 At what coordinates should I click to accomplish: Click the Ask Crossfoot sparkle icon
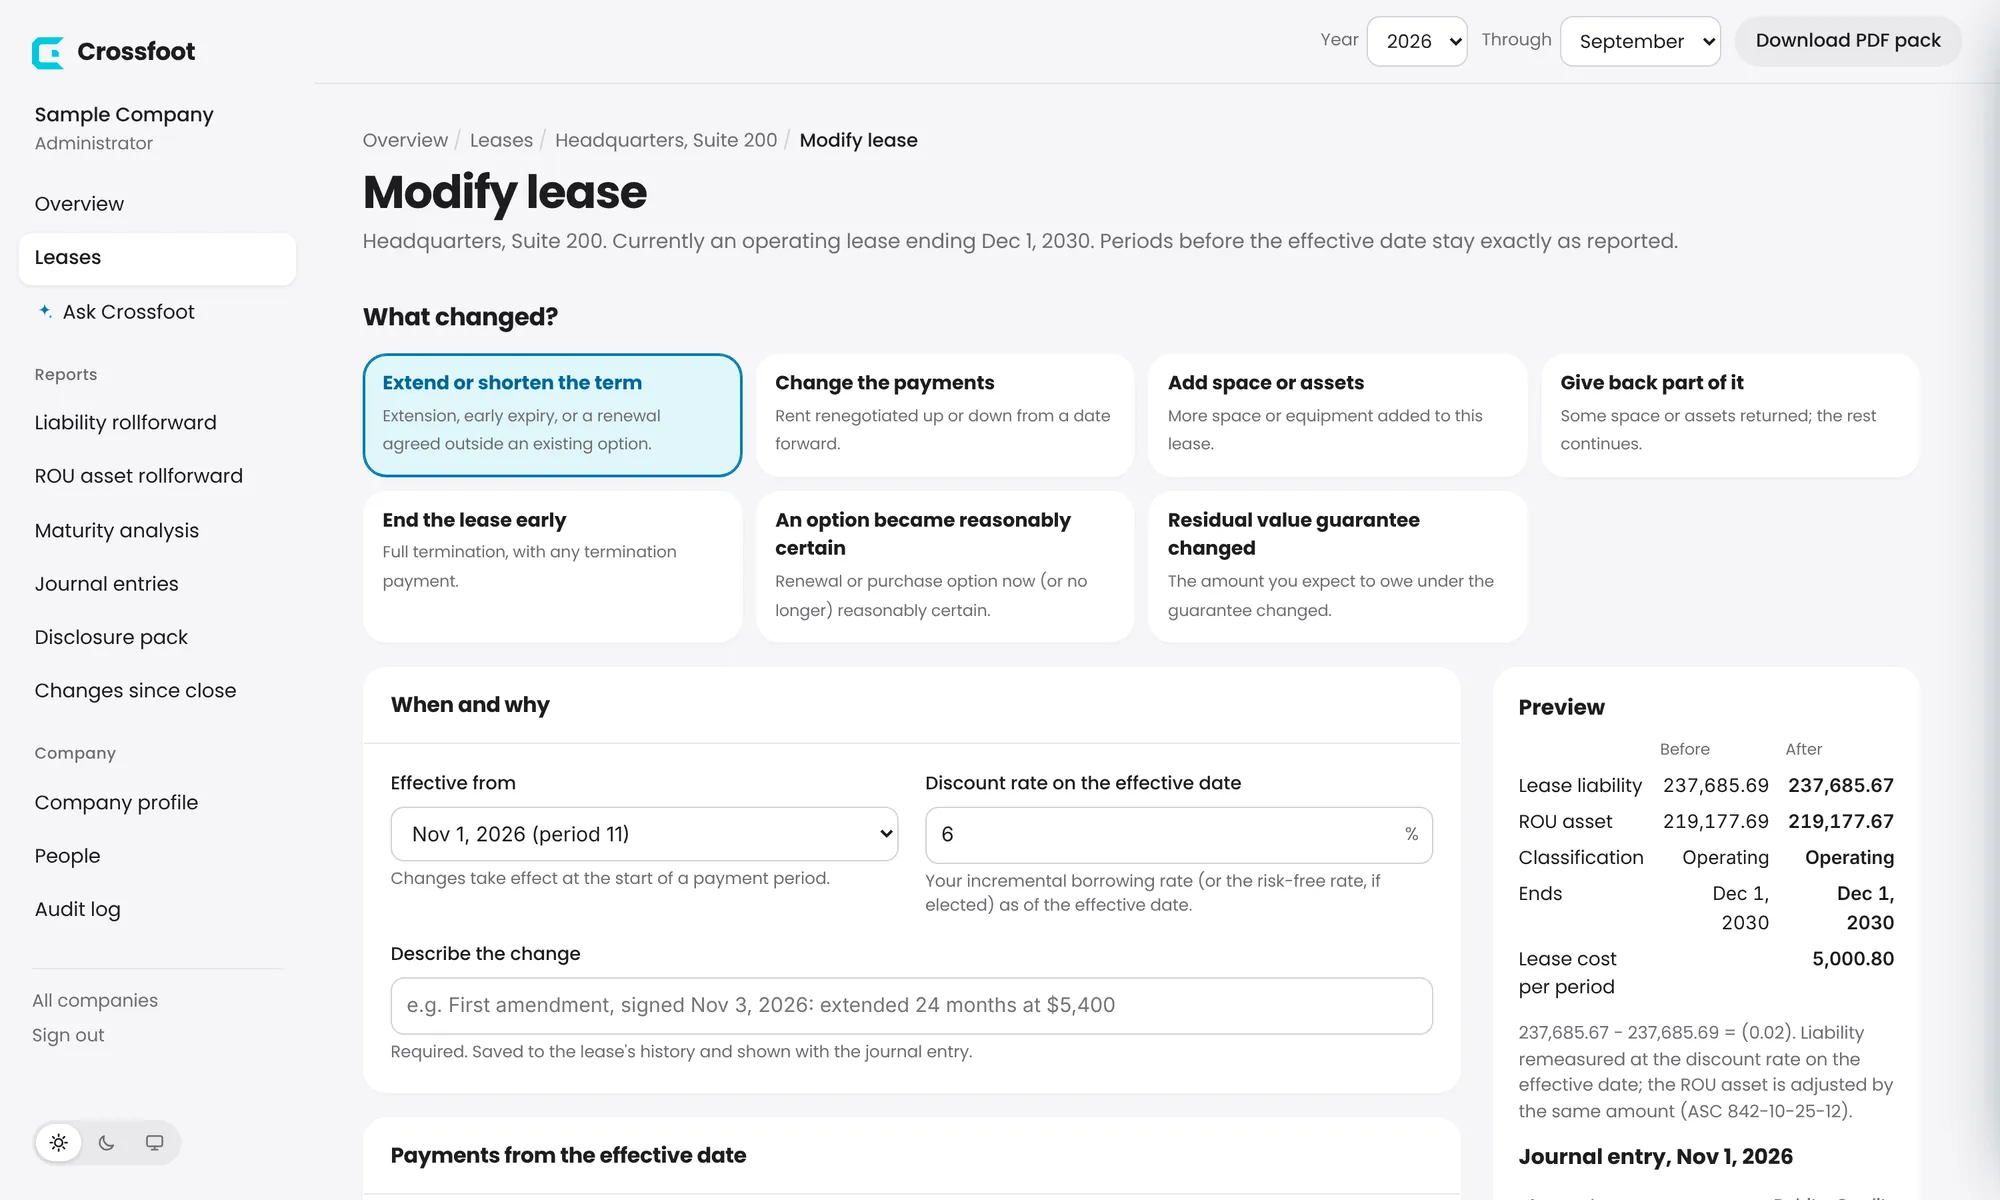[x=45, y=311]
